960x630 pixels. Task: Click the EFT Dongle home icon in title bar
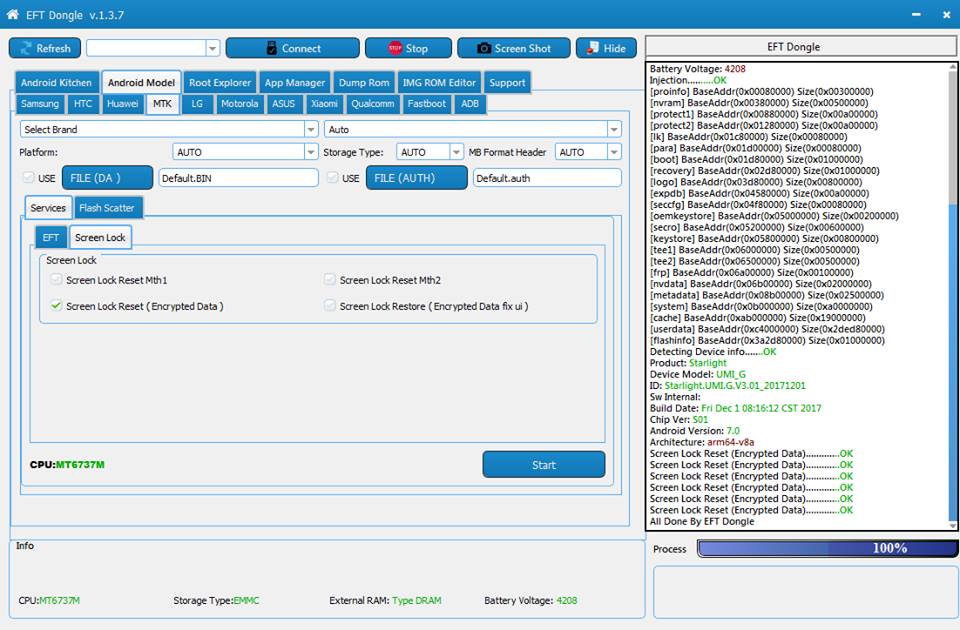14,16
